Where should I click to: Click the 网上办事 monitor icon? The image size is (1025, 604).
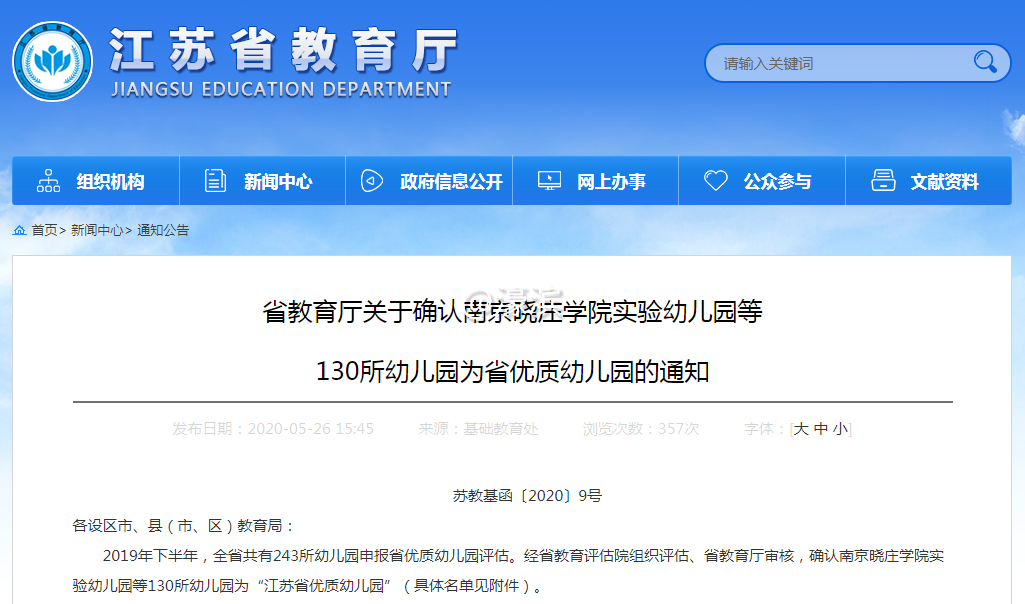(549, 181)
